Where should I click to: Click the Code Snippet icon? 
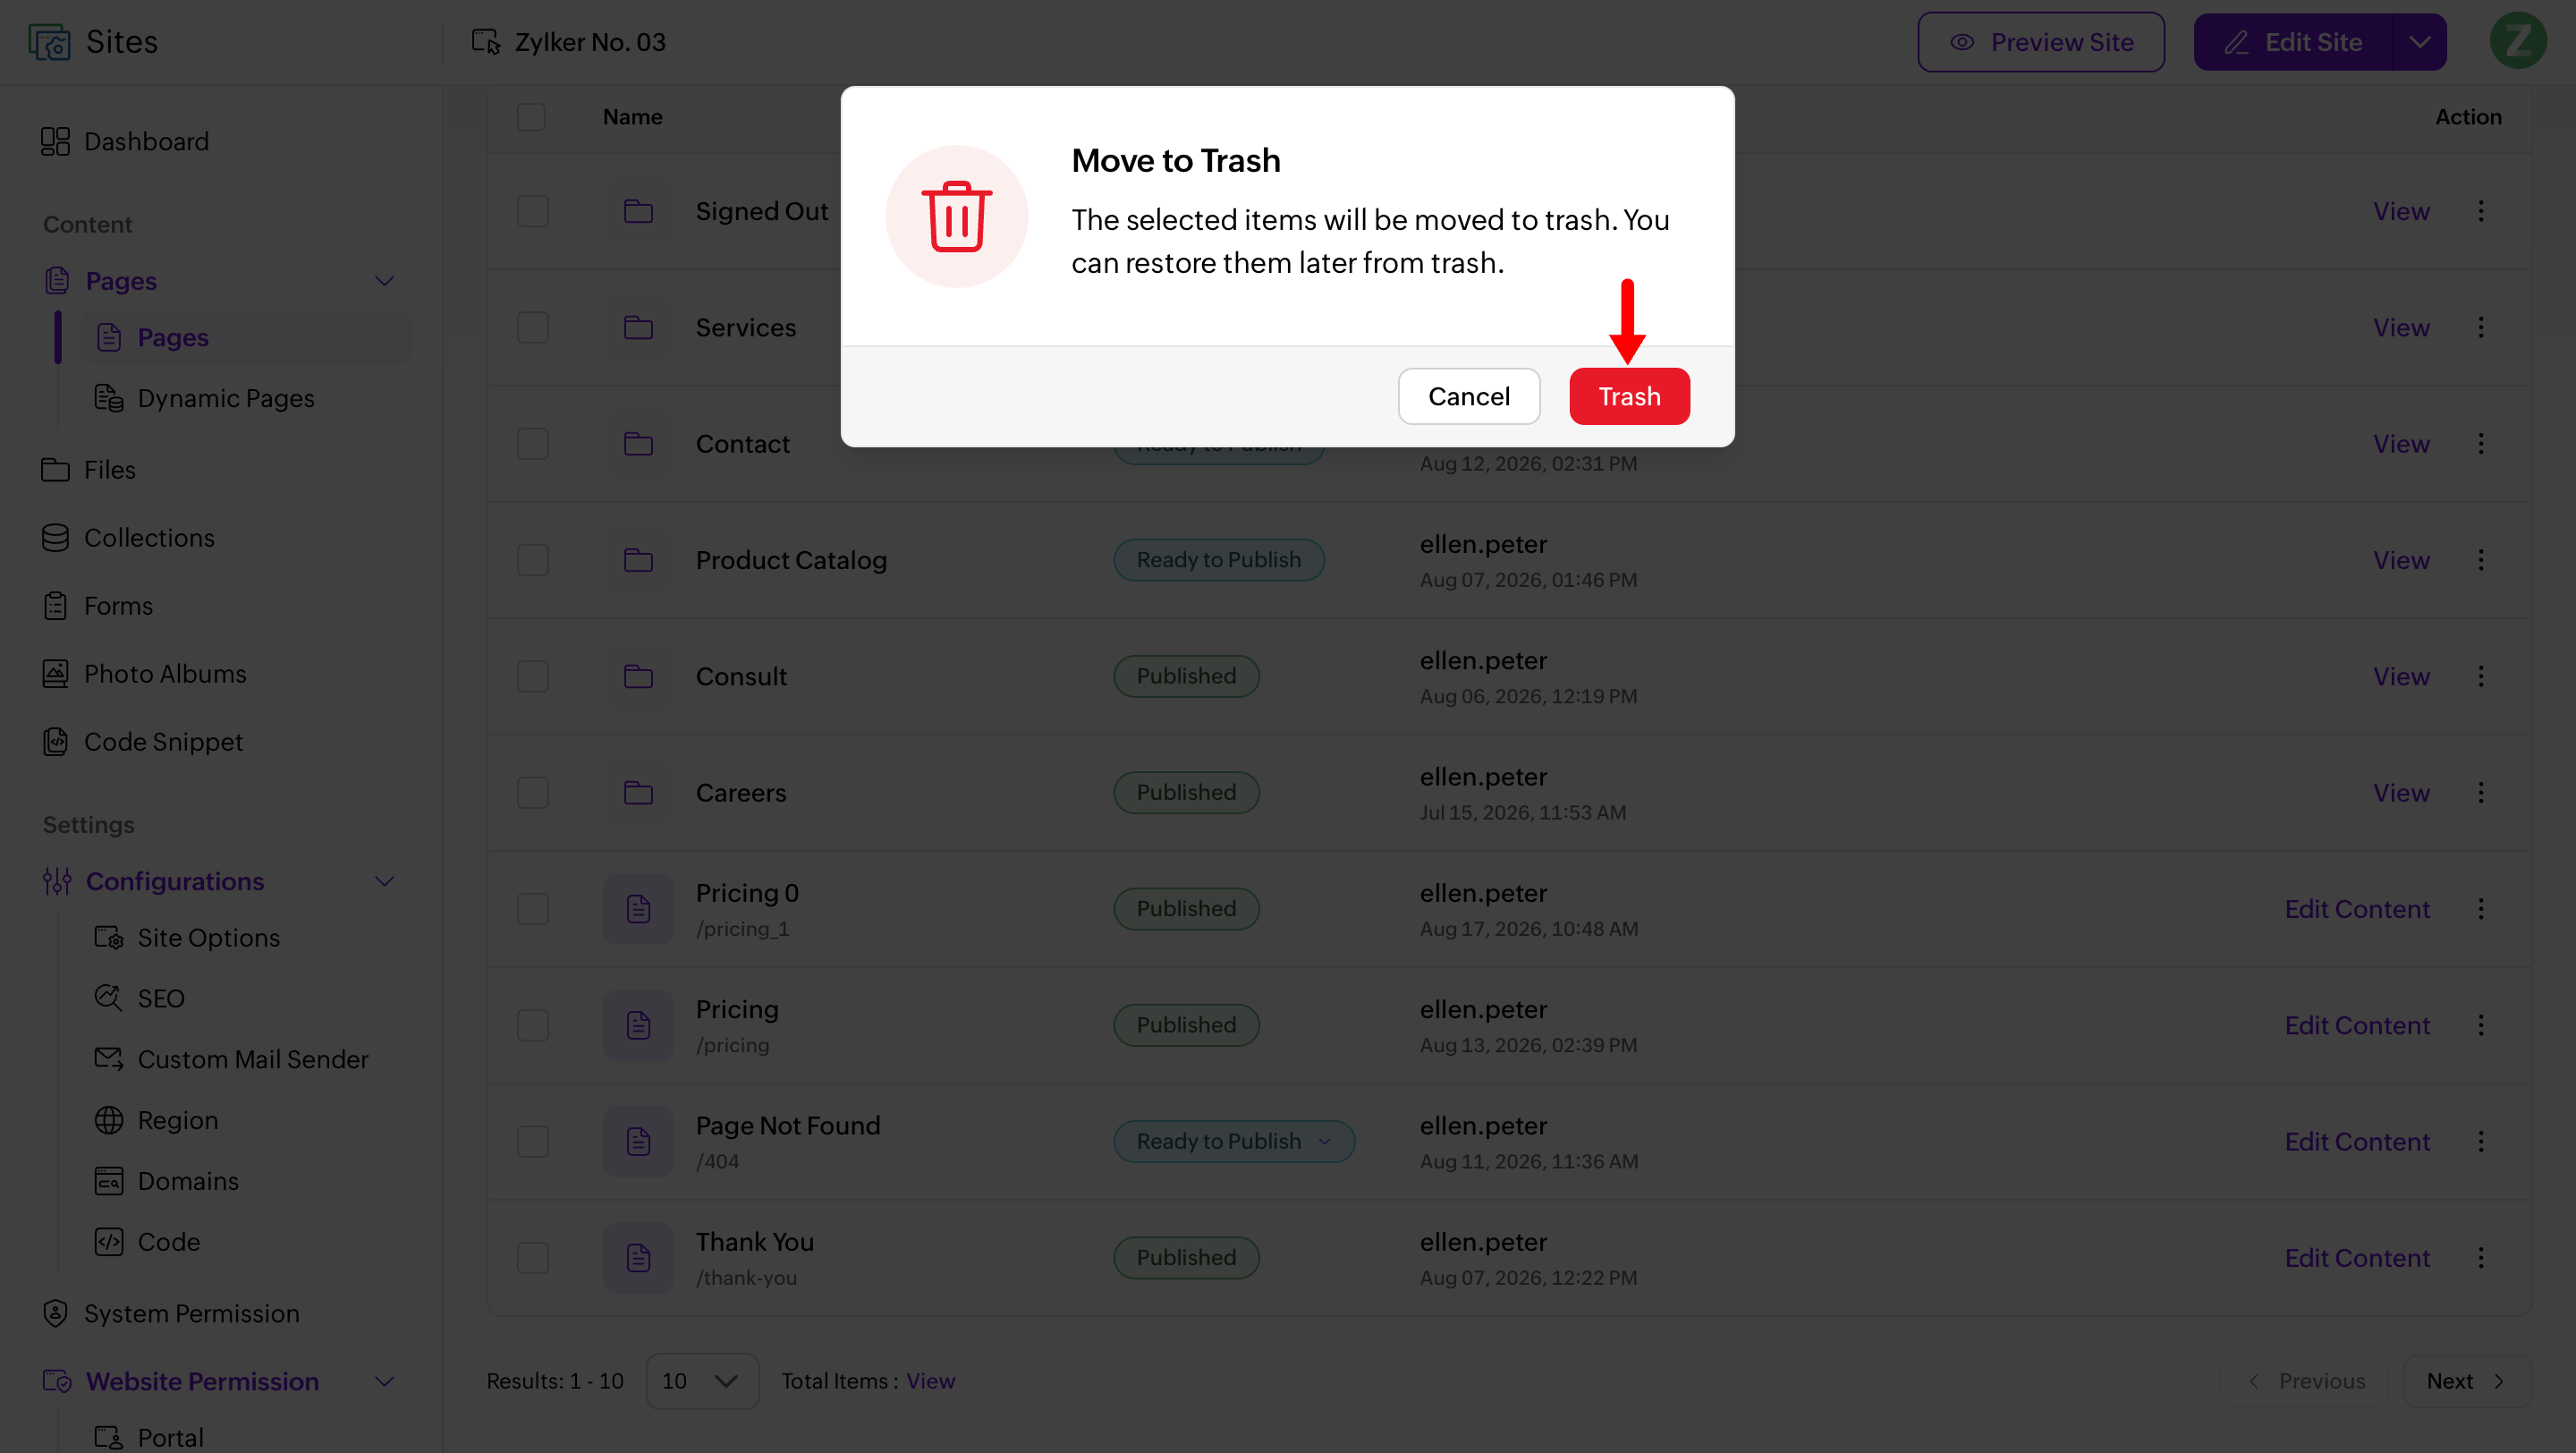pos(55,742)
